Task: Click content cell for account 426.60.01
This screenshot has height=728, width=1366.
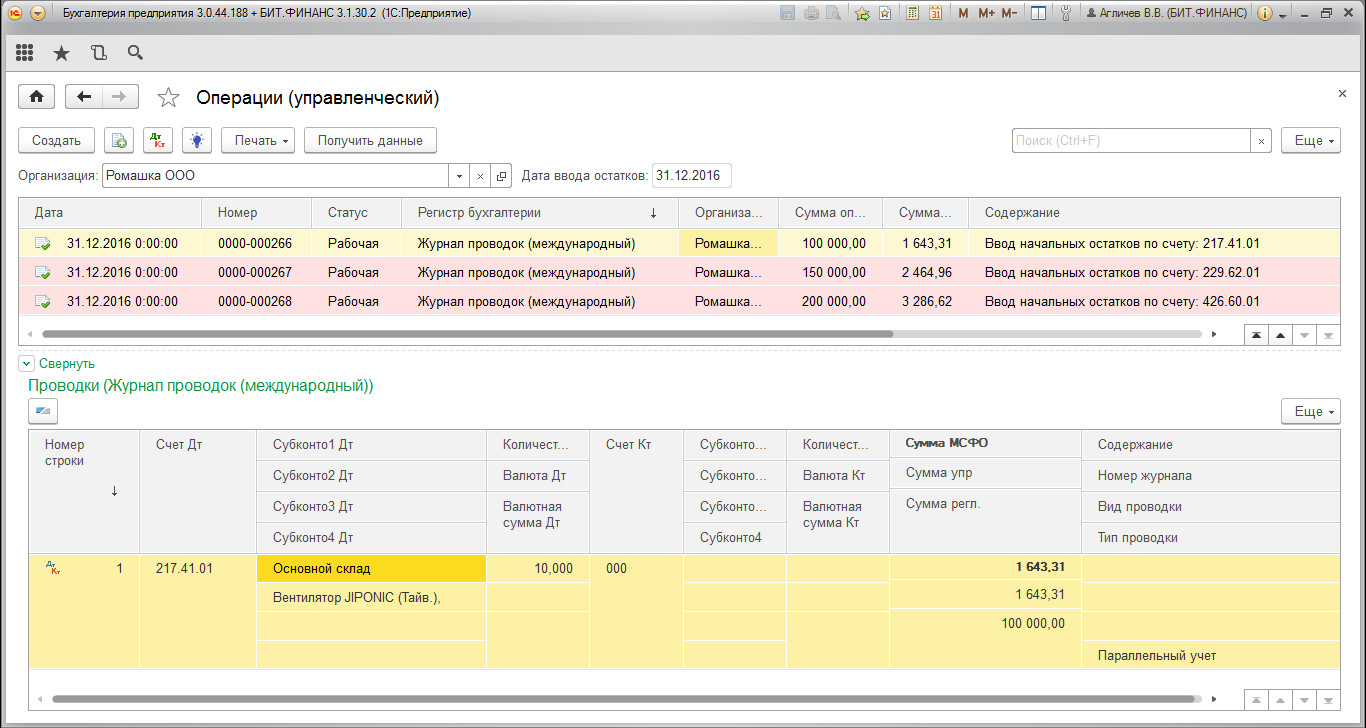Action: click(1155, 301)
